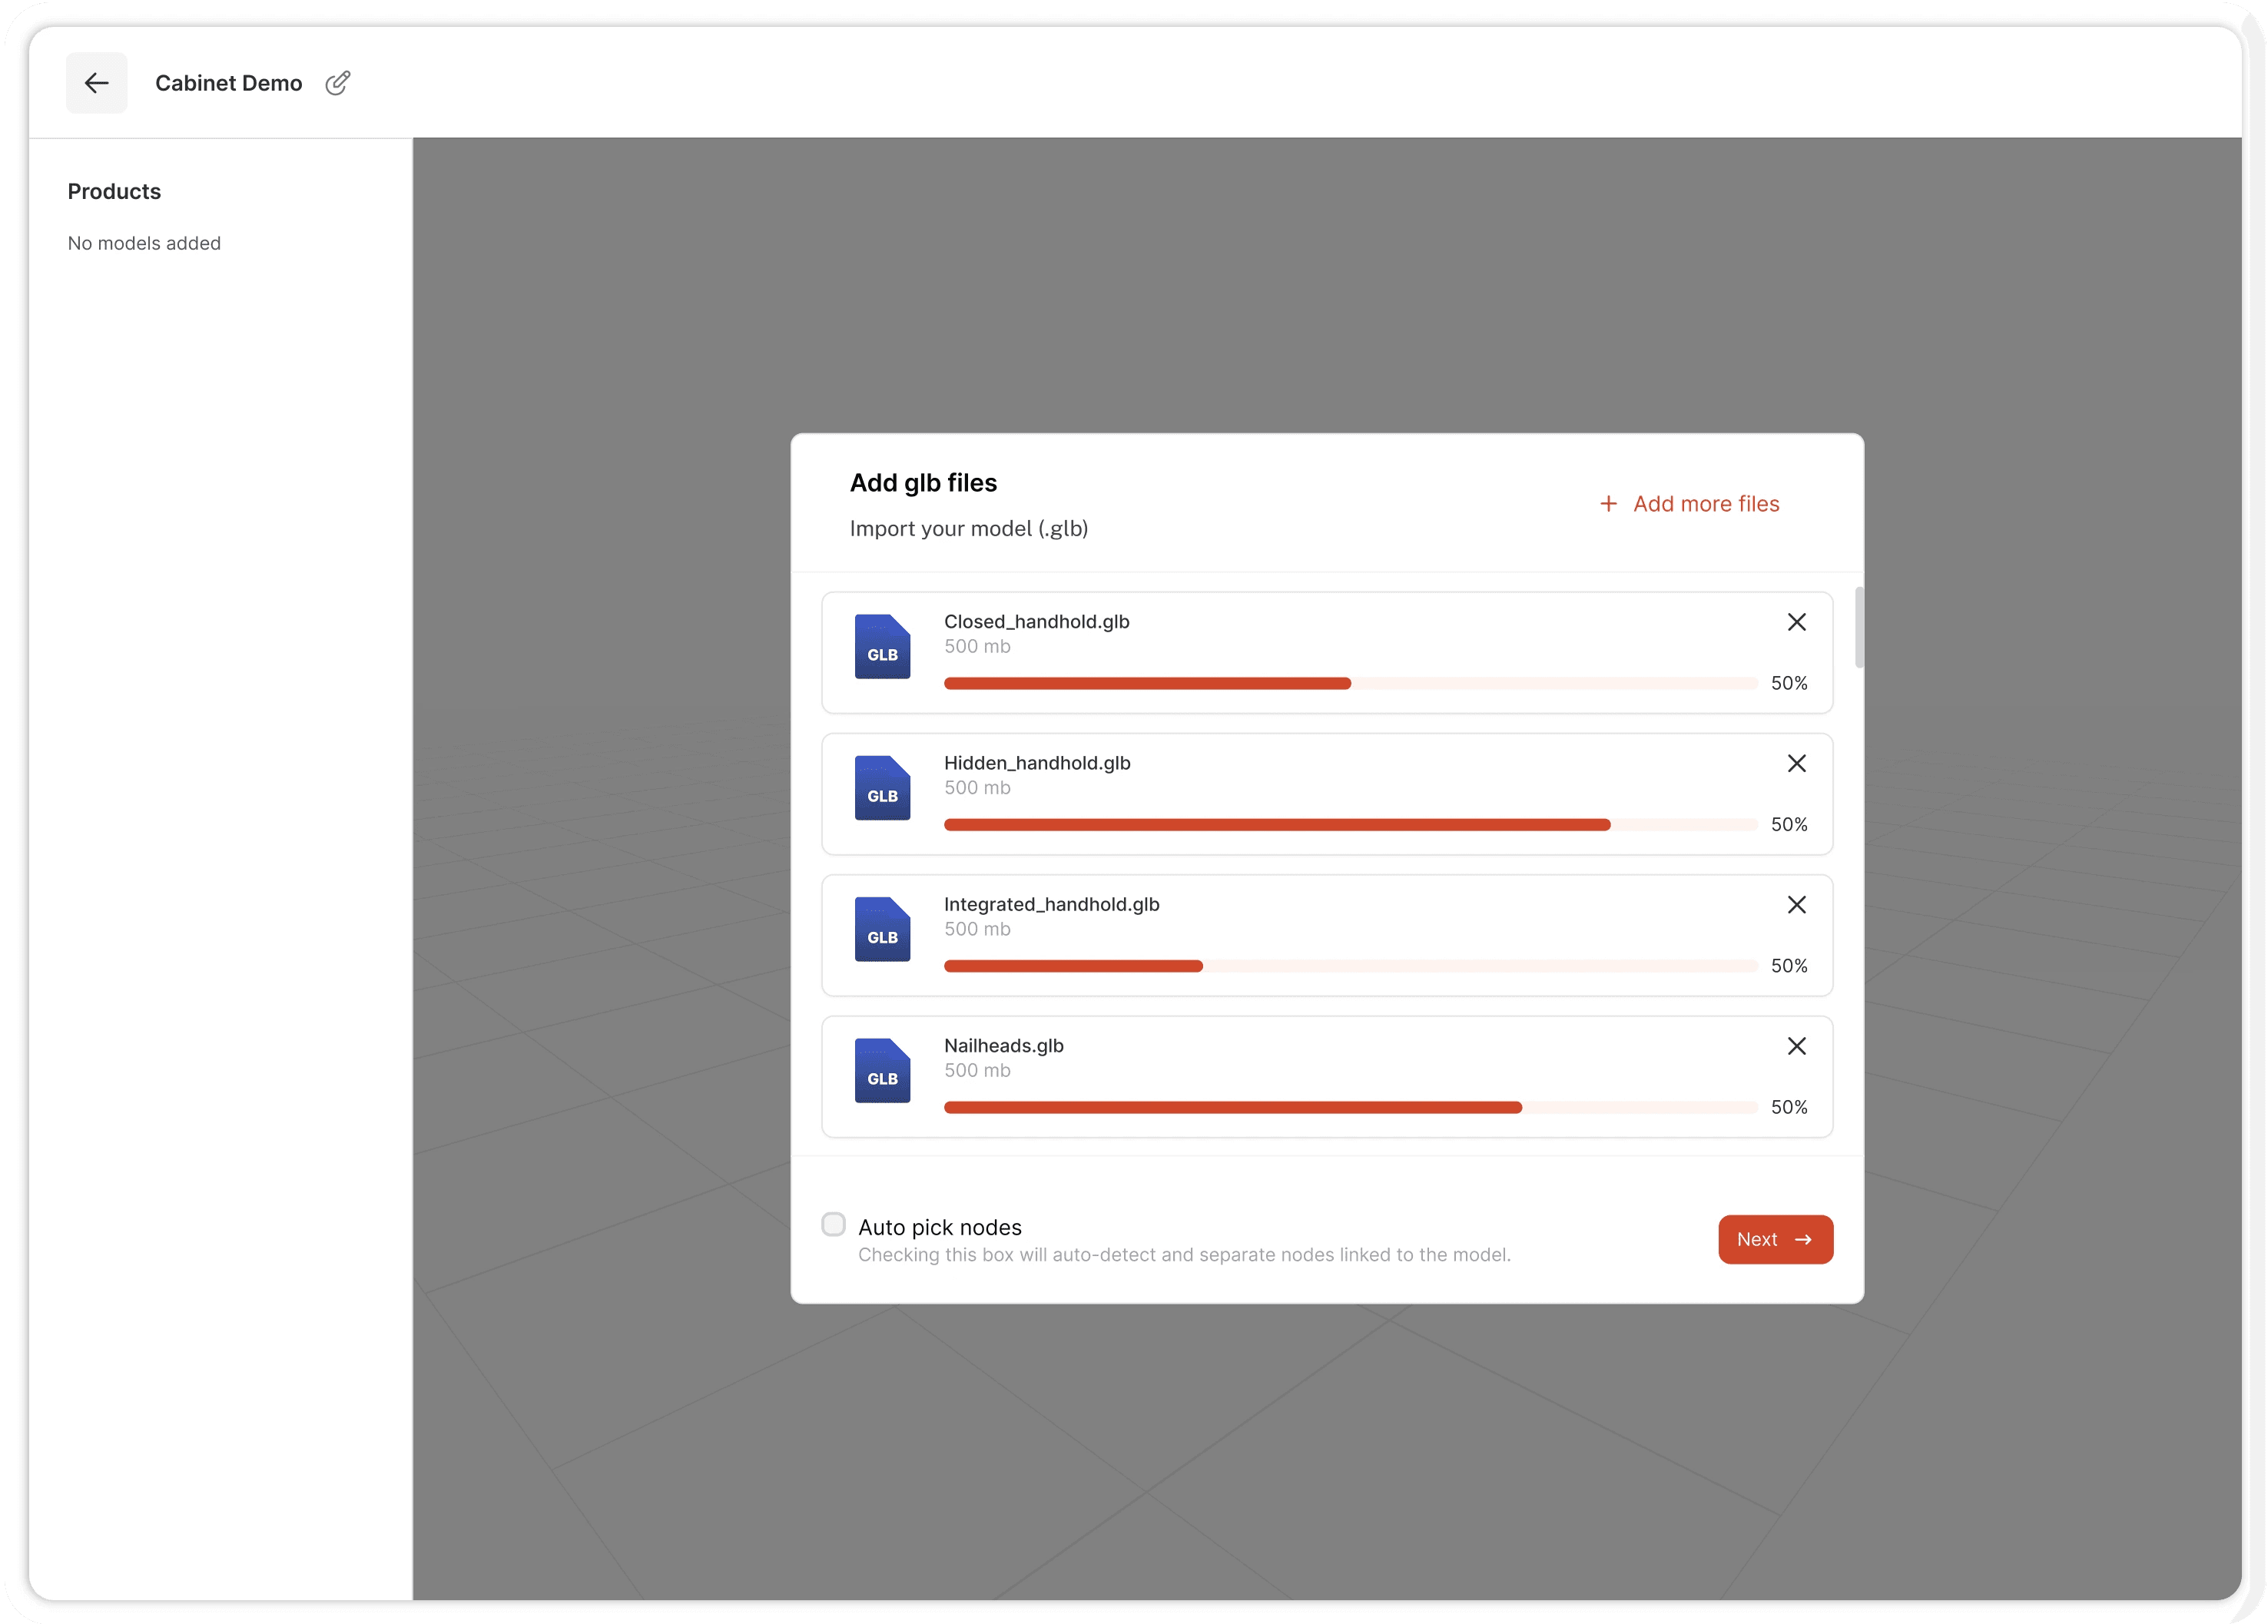Click the GLB file icon for Nailheads.glb
This screenshot has width=2268, height=1624.
(882, 1071)
